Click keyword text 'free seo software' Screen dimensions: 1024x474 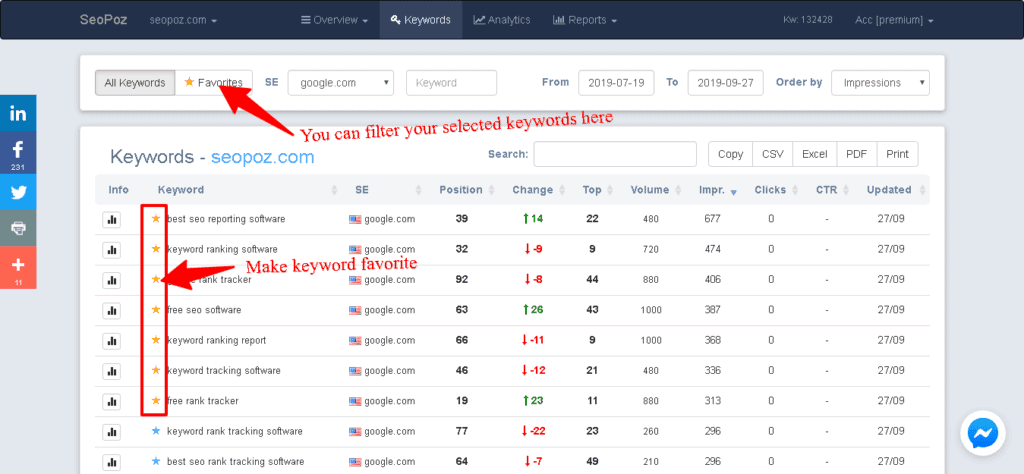point(204,310)
